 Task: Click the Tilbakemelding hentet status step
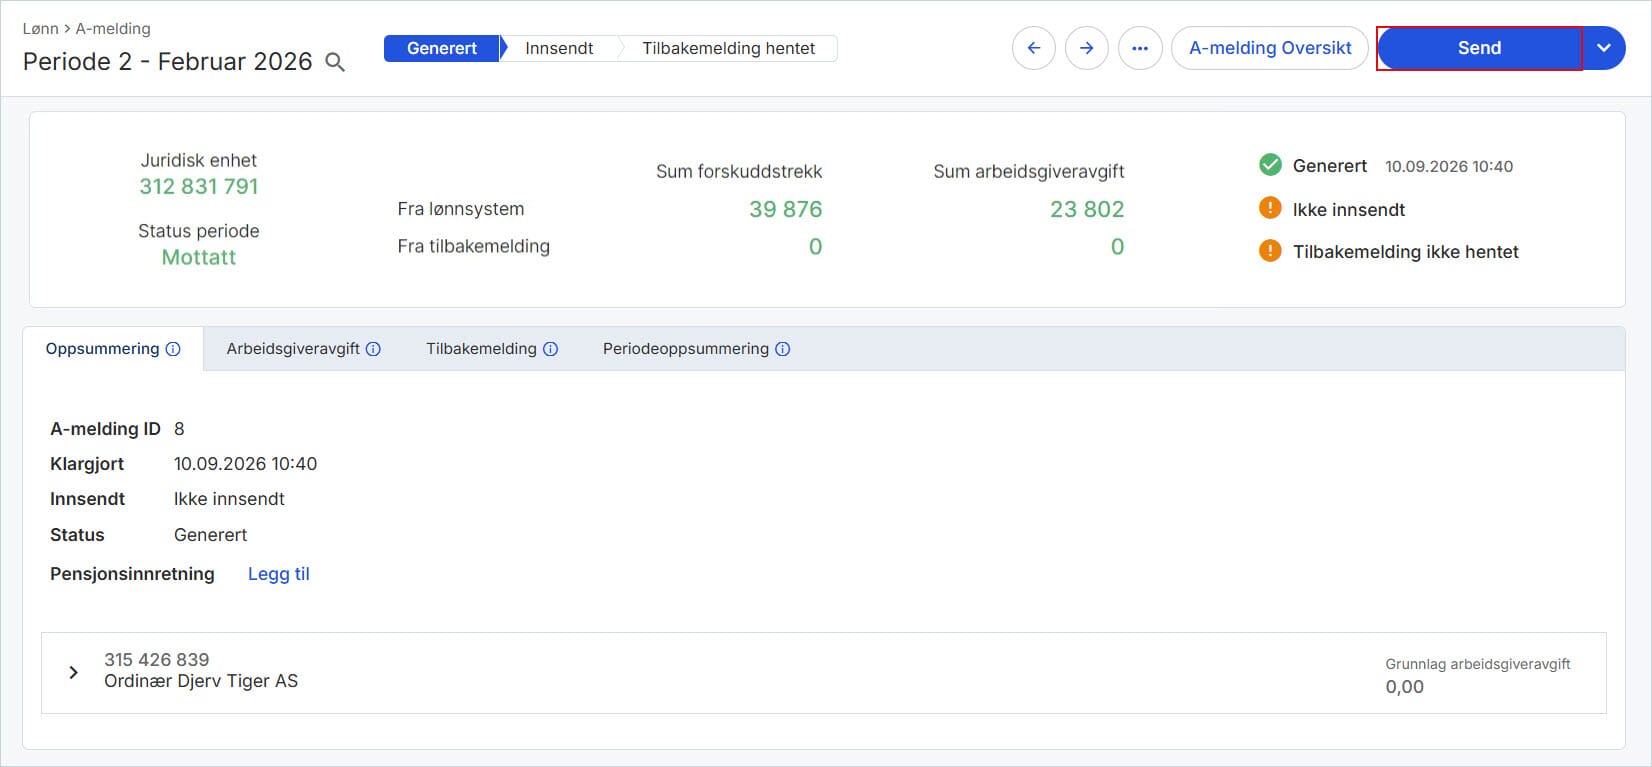(x=728, y=48)
